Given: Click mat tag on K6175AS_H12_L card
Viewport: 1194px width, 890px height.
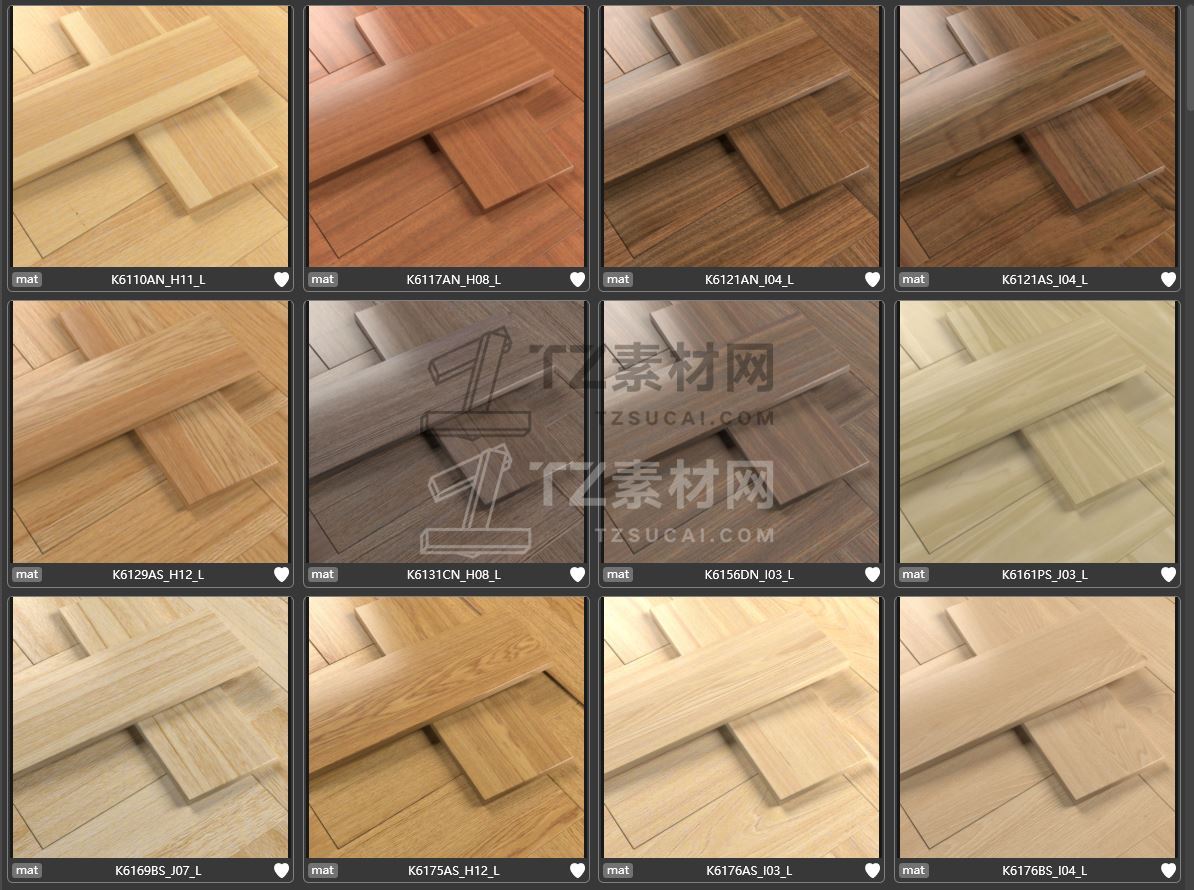Looking at the screenshot, I should pos(322,869).
